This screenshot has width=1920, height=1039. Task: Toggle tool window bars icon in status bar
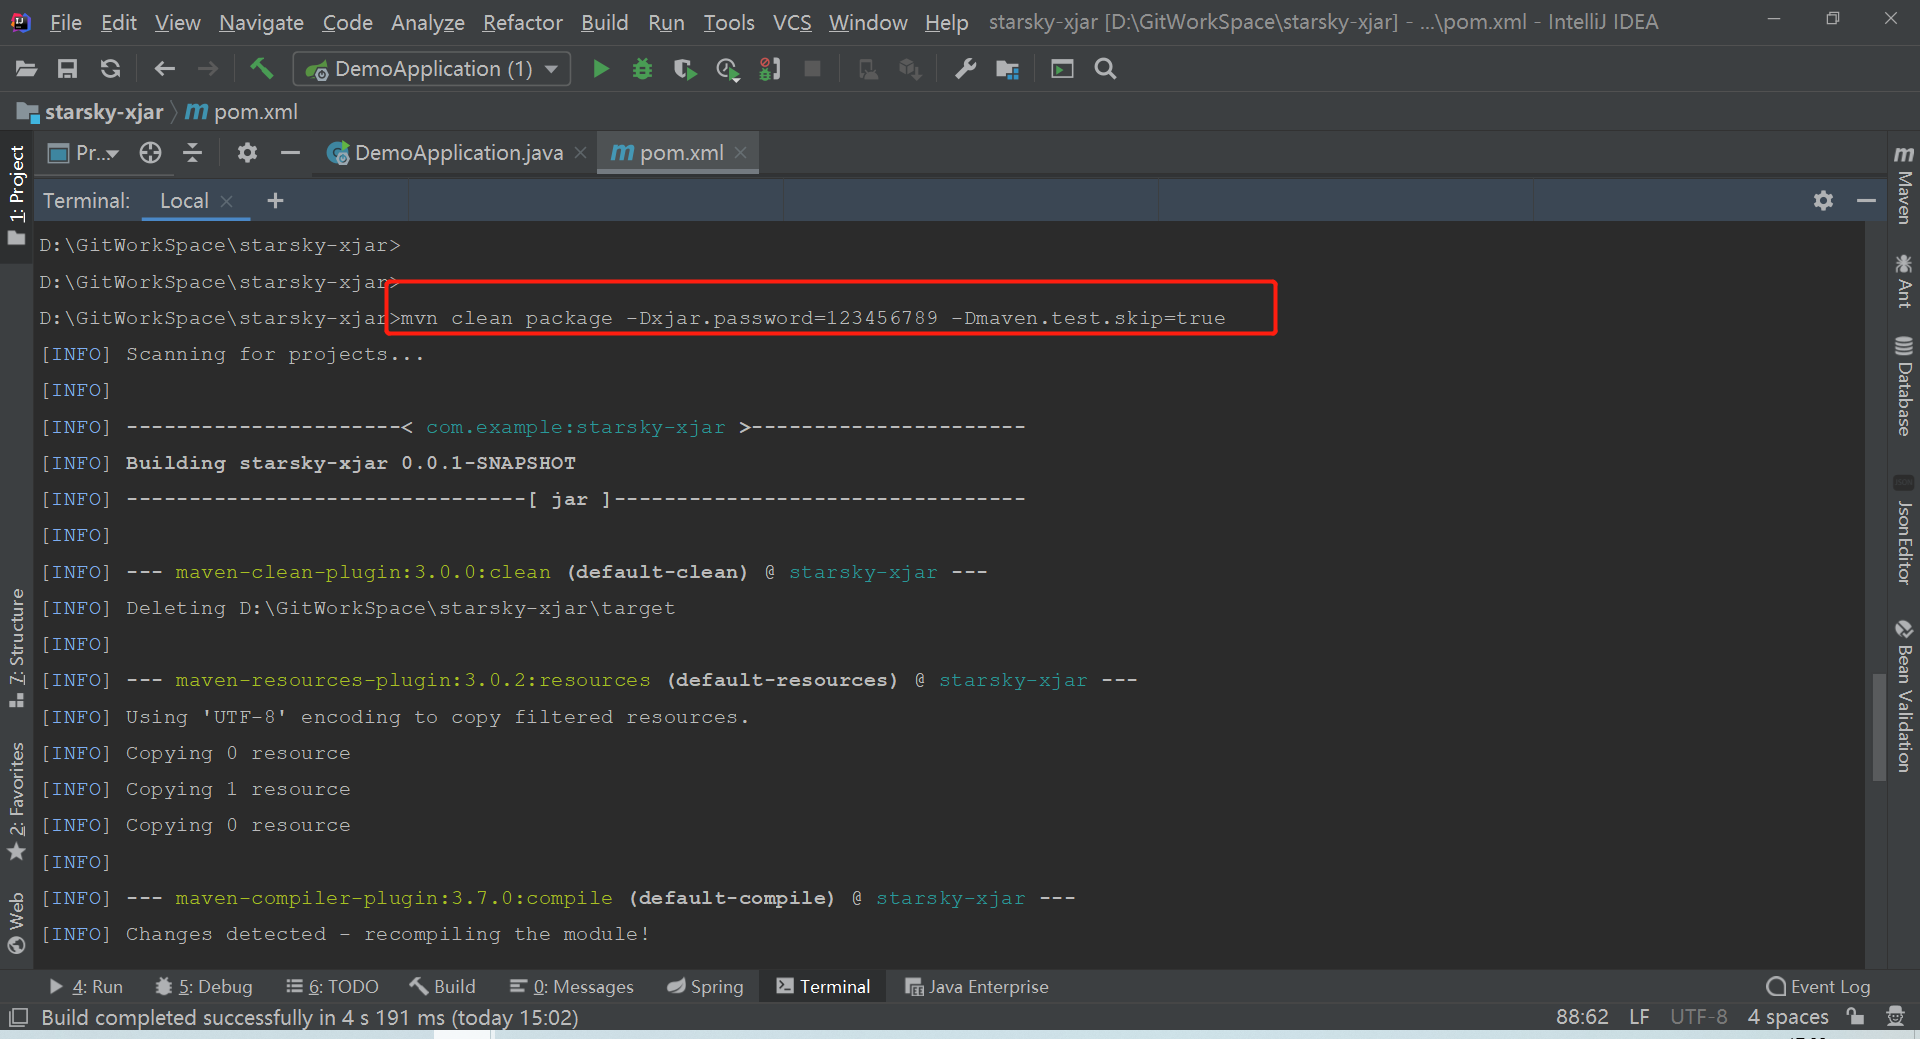click(17, 1017)
